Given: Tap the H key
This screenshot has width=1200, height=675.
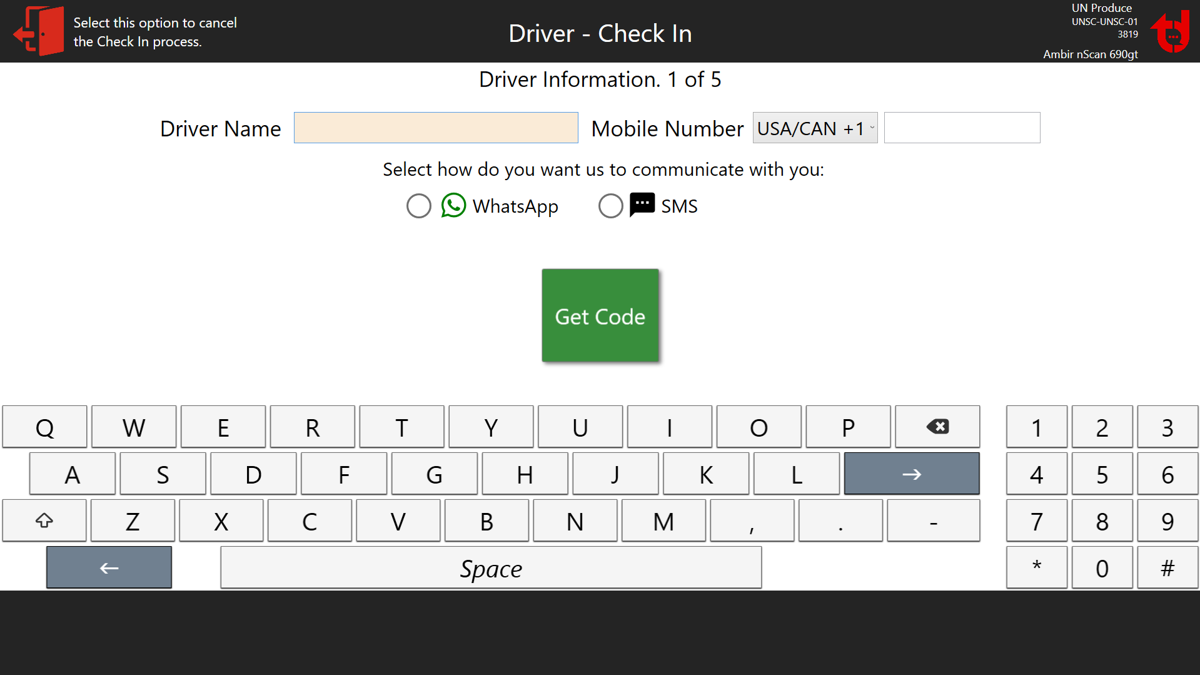Looking at the screenshot, I should [x=524, y=474].
